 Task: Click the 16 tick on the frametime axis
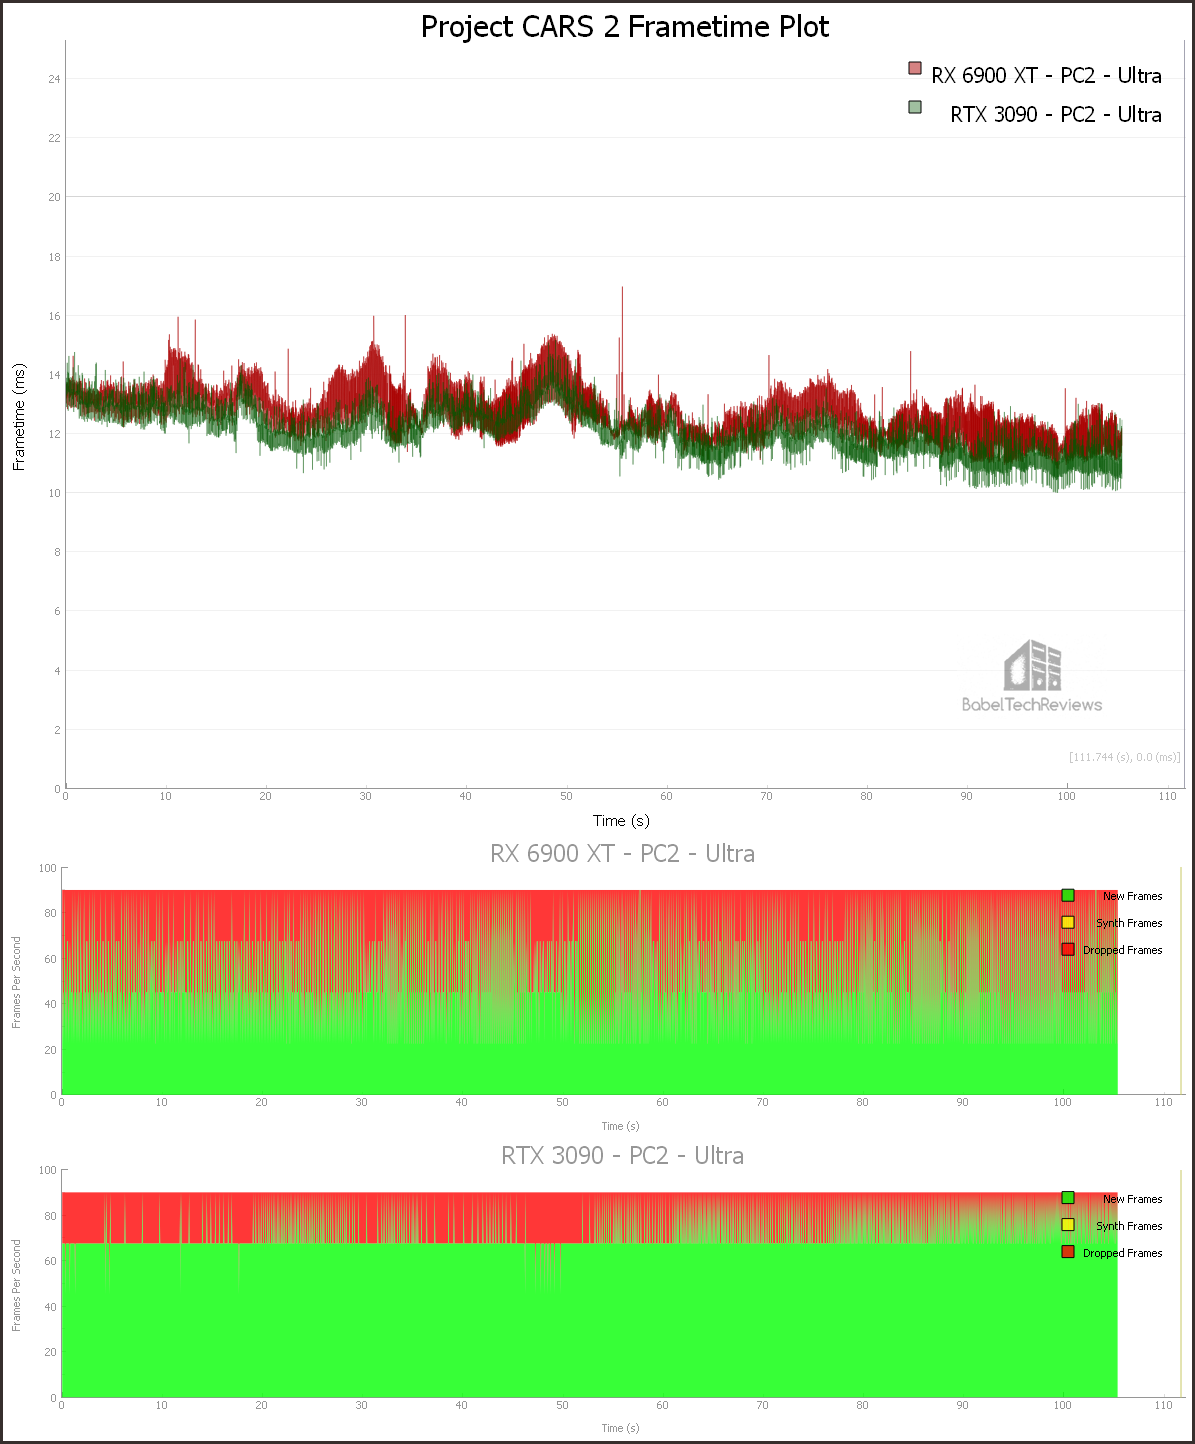55,316
